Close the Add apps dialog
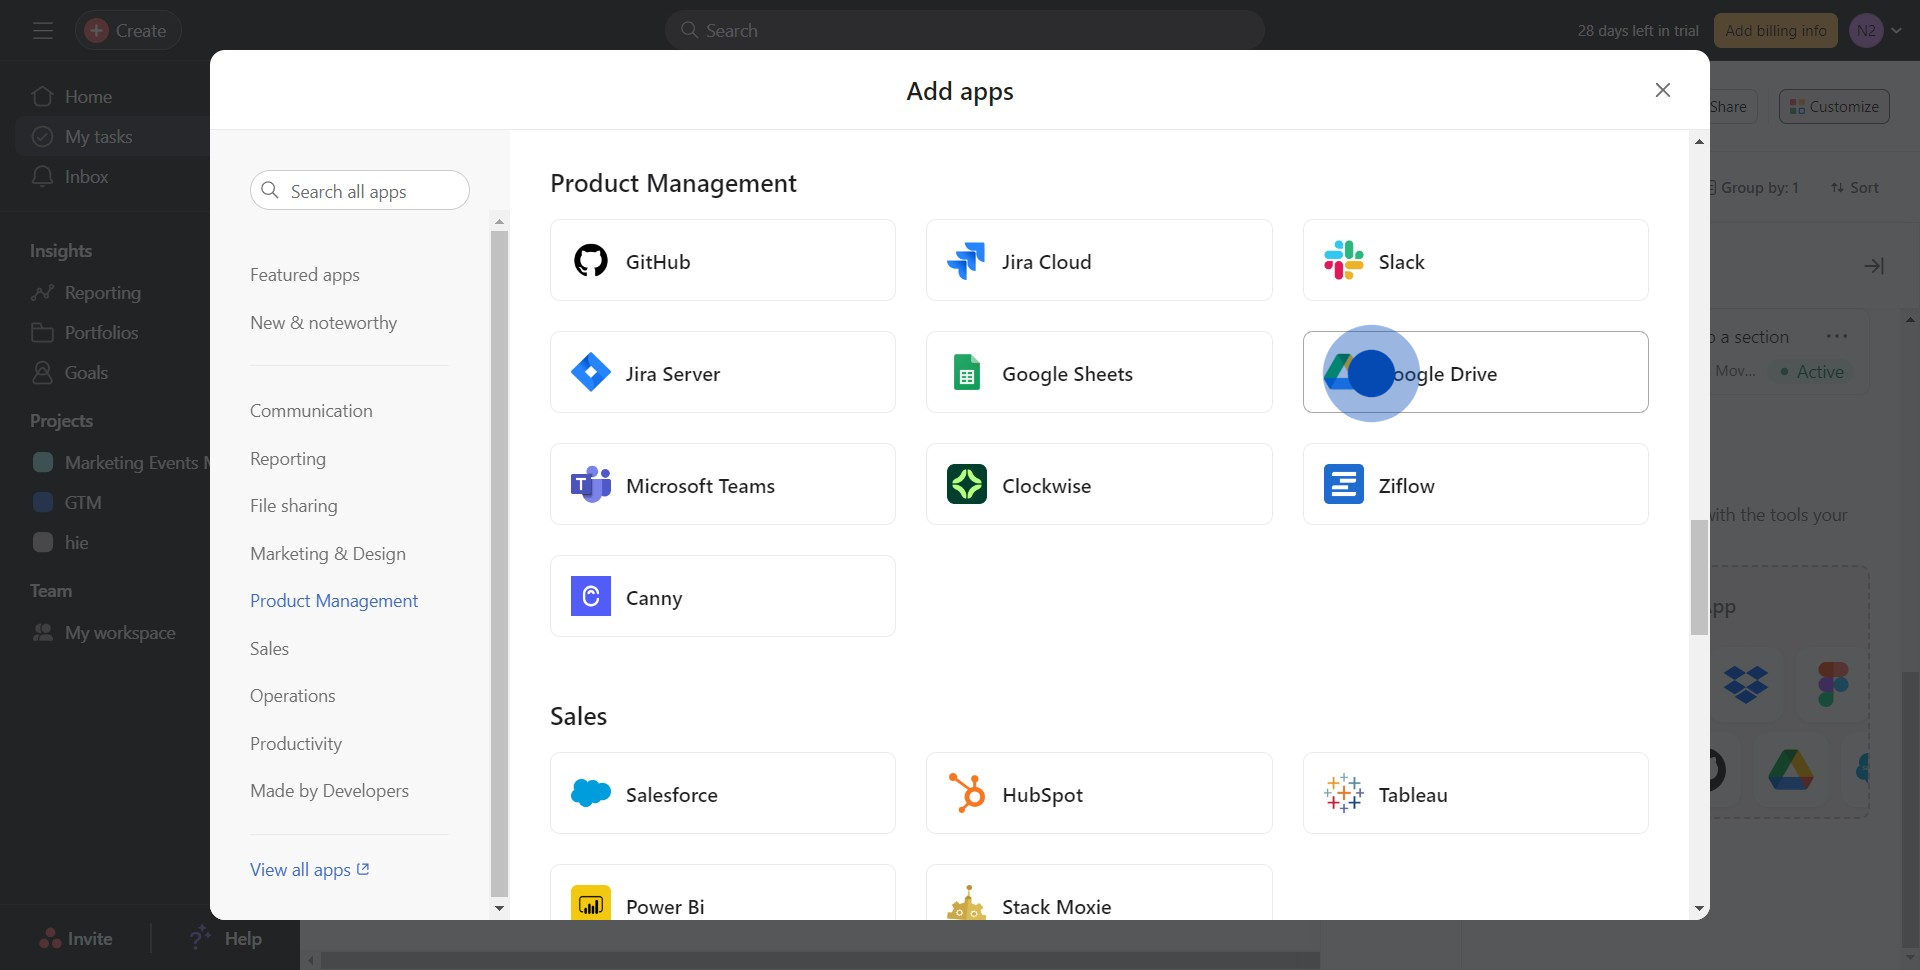 click(1662, 90)
